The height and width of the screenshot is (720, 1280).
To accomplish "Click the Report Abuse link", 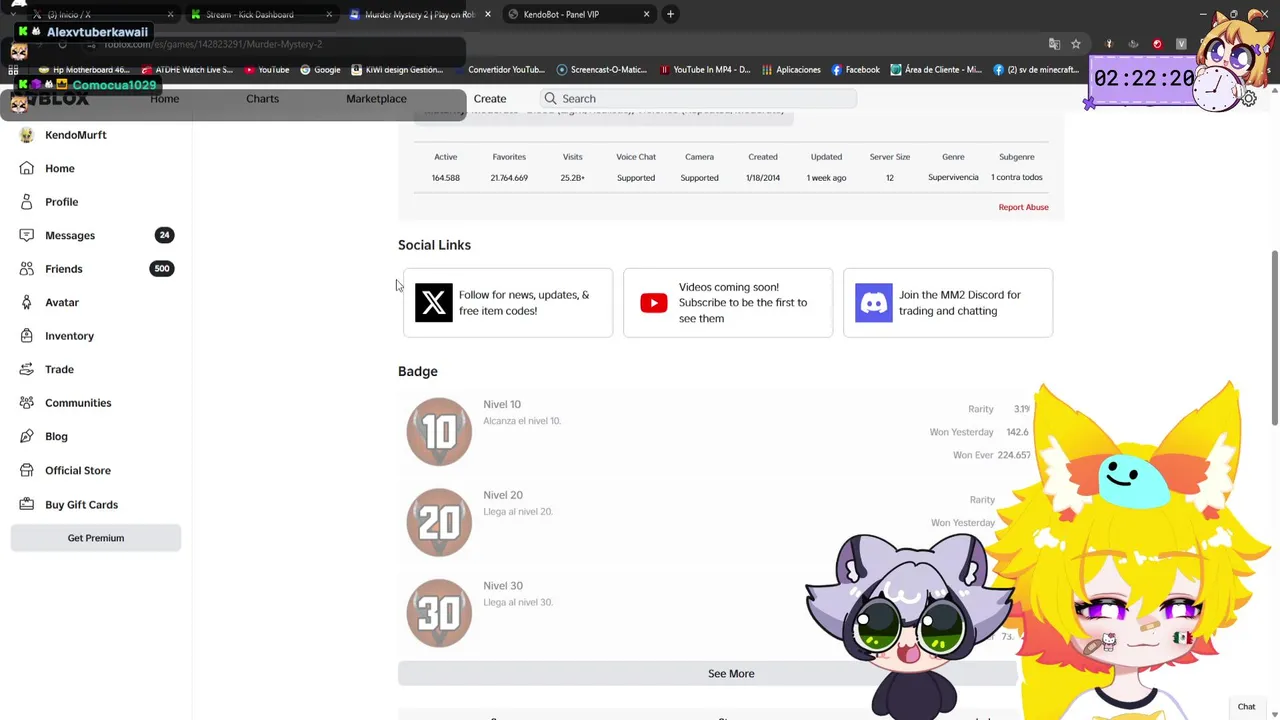I will click(1023, 207).
